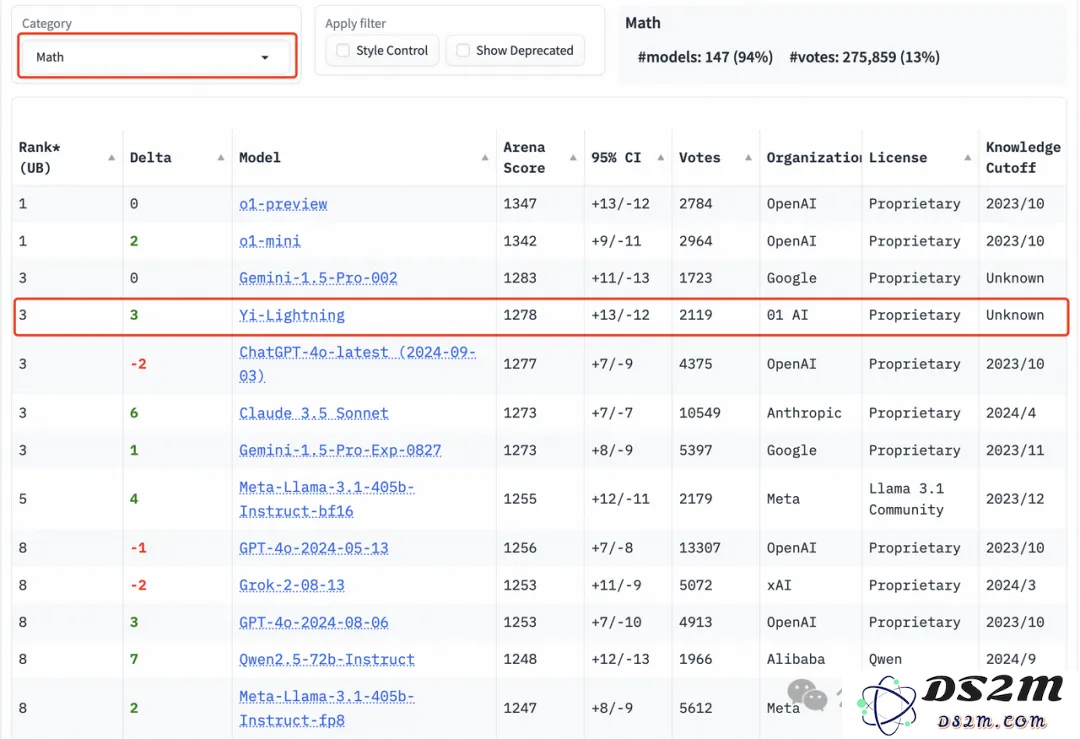This screenshot has width=1080, height=739.
Task: Open the Category dropdown showing Math
Action: click(x=157, y=57)
